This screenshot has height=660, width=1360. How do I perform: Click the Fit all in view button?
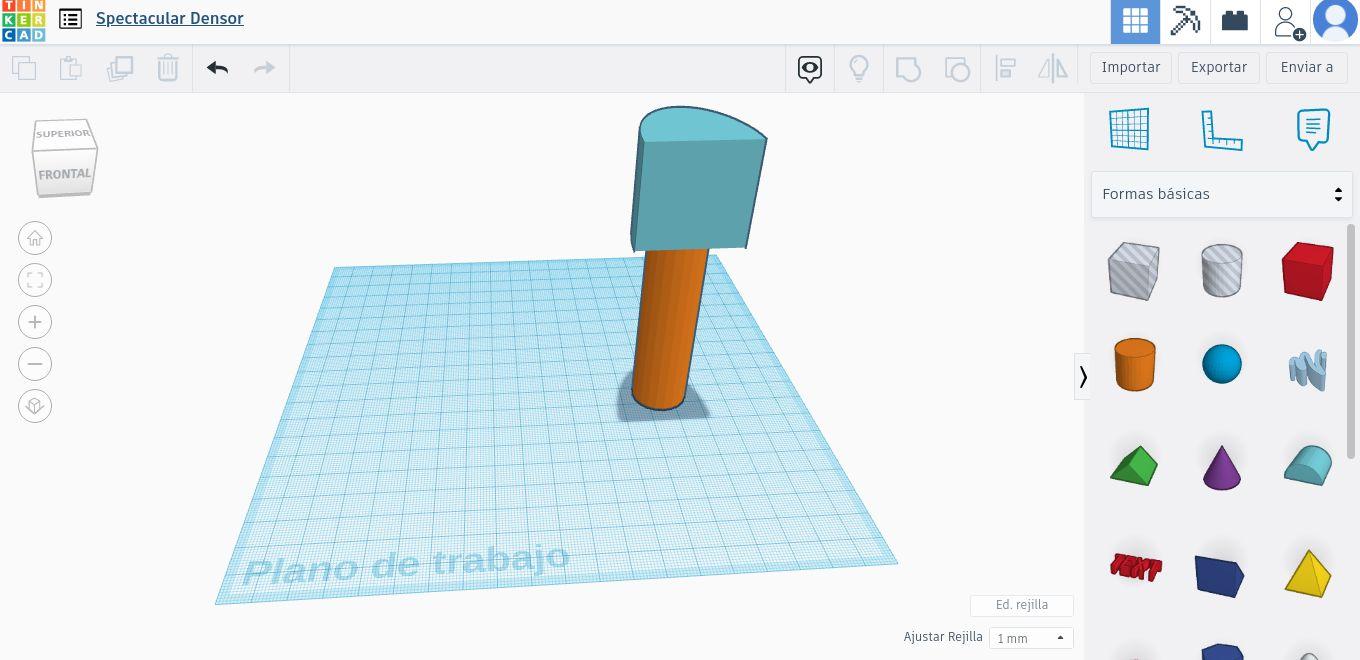tap(35, 280)
